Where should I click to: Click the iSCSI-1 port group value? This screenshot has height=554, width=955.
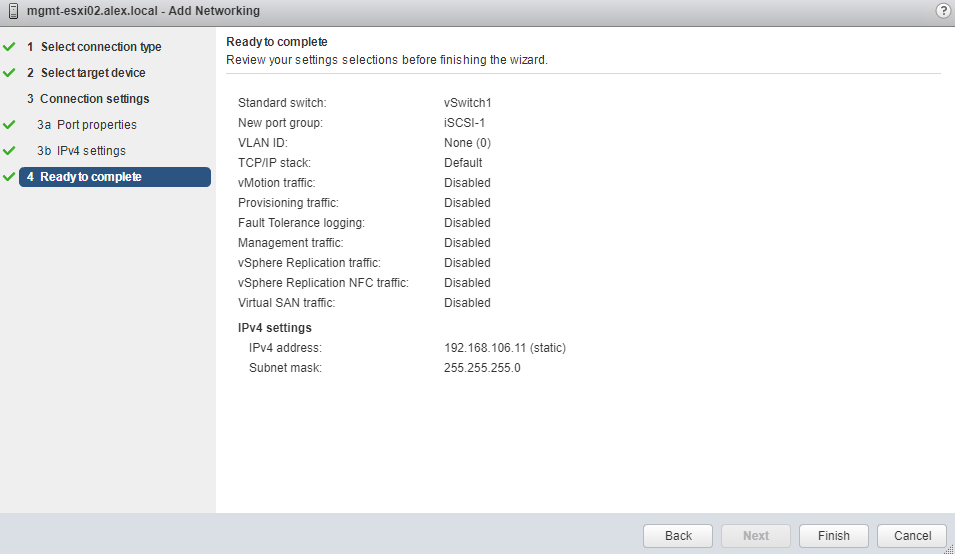click(x=464, y=123)
